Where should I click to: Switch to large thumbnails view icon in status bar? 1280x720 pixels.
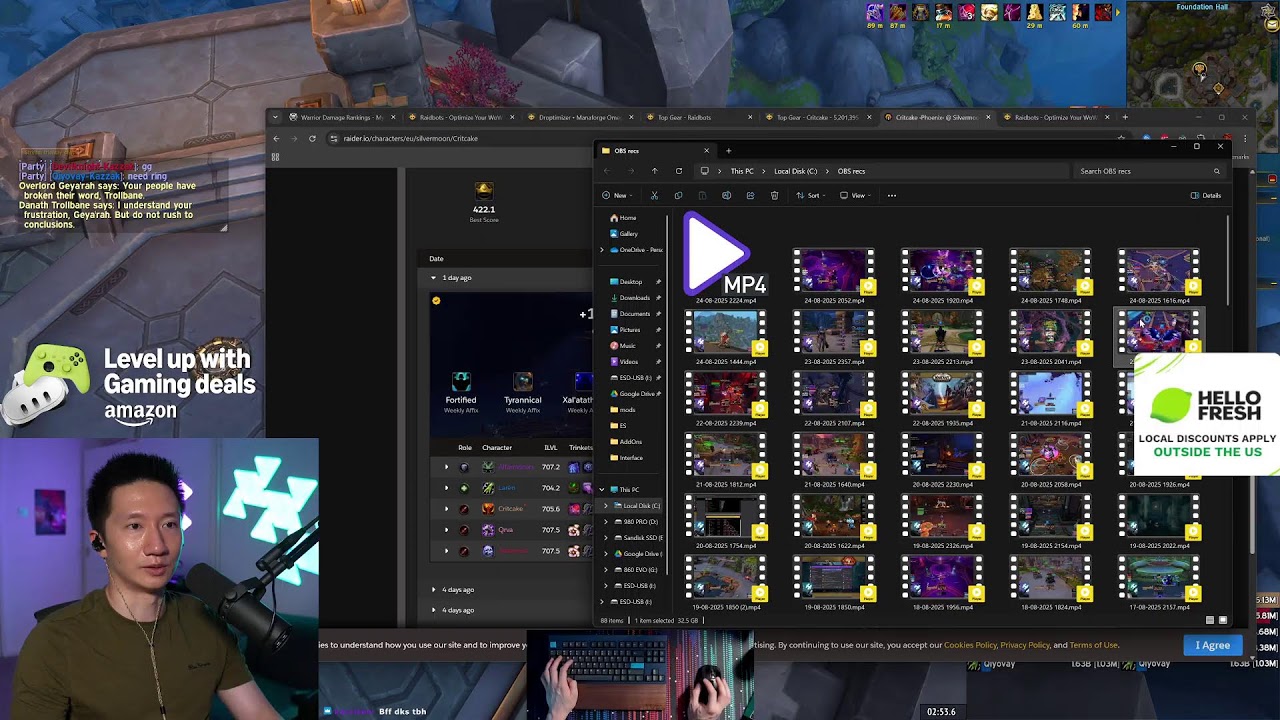pos(1222,620)
